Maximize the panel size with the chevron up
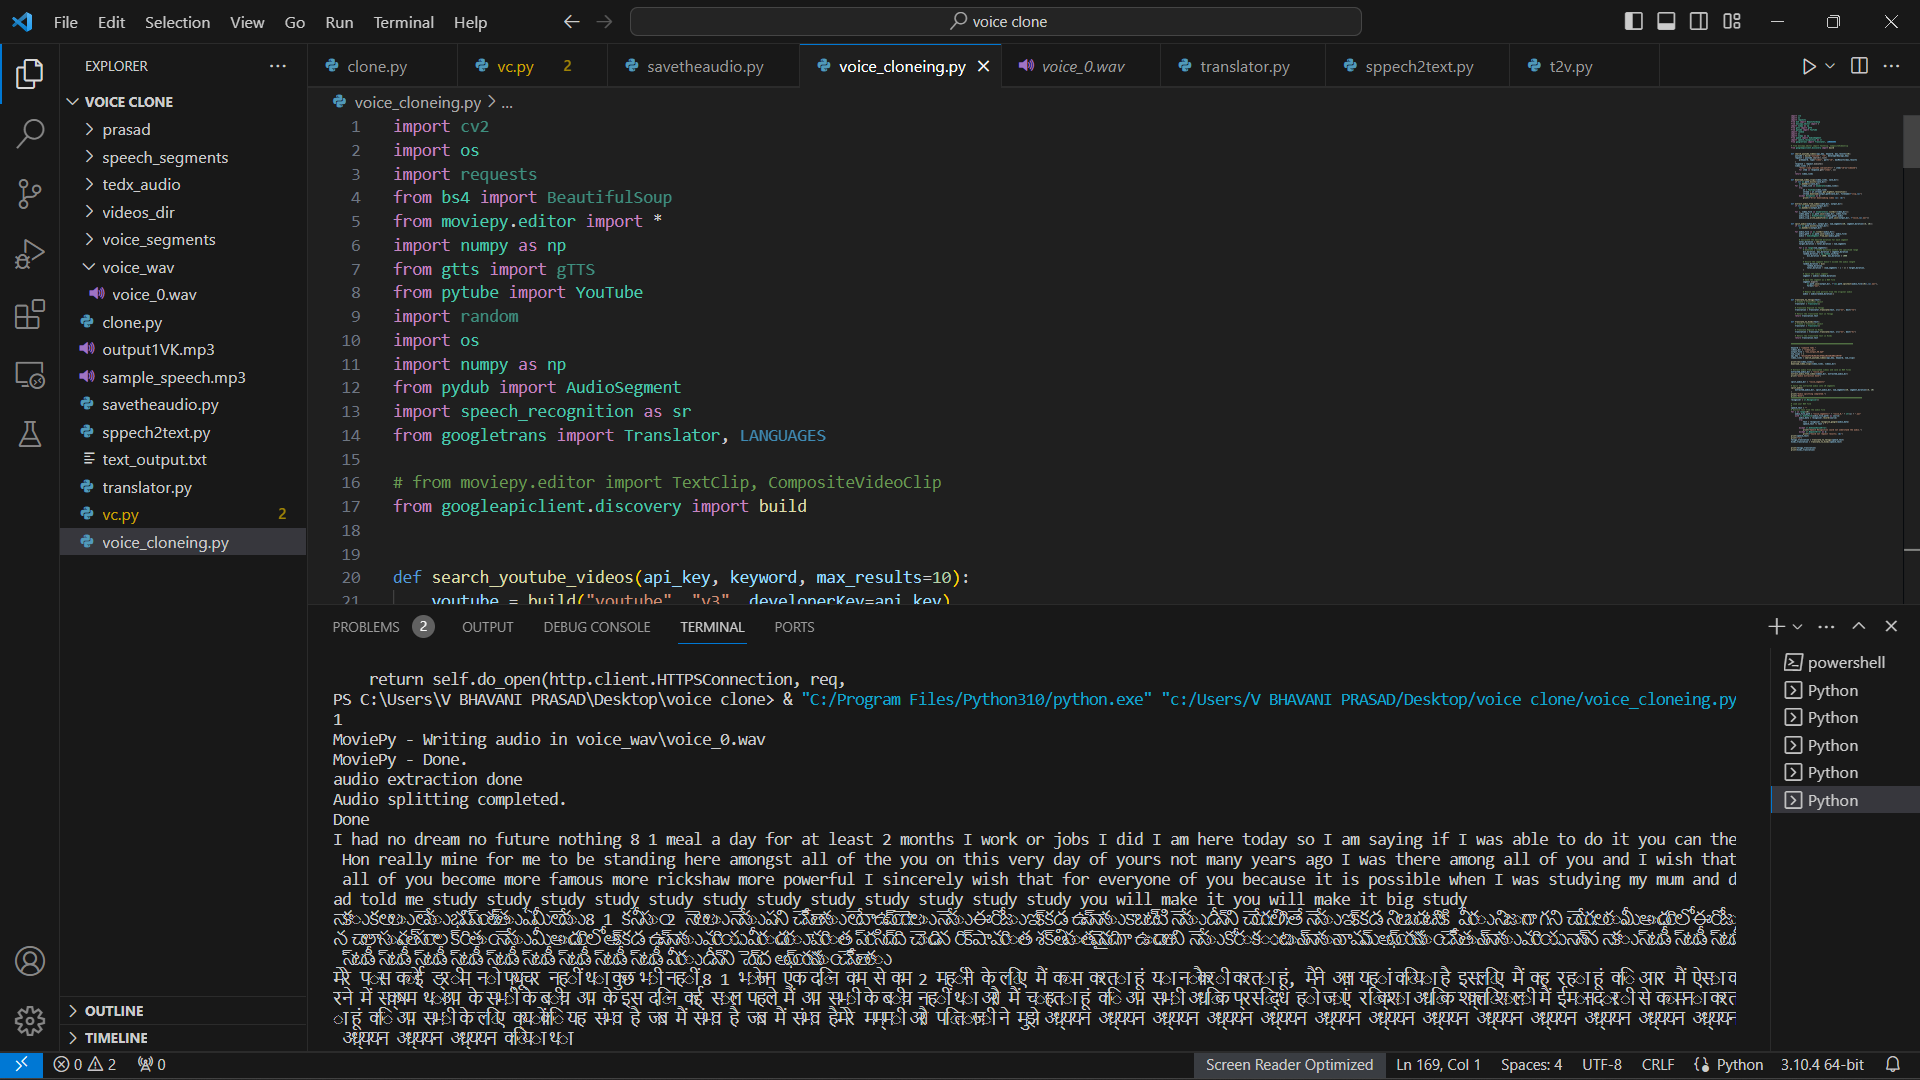 click(1859, 626)
